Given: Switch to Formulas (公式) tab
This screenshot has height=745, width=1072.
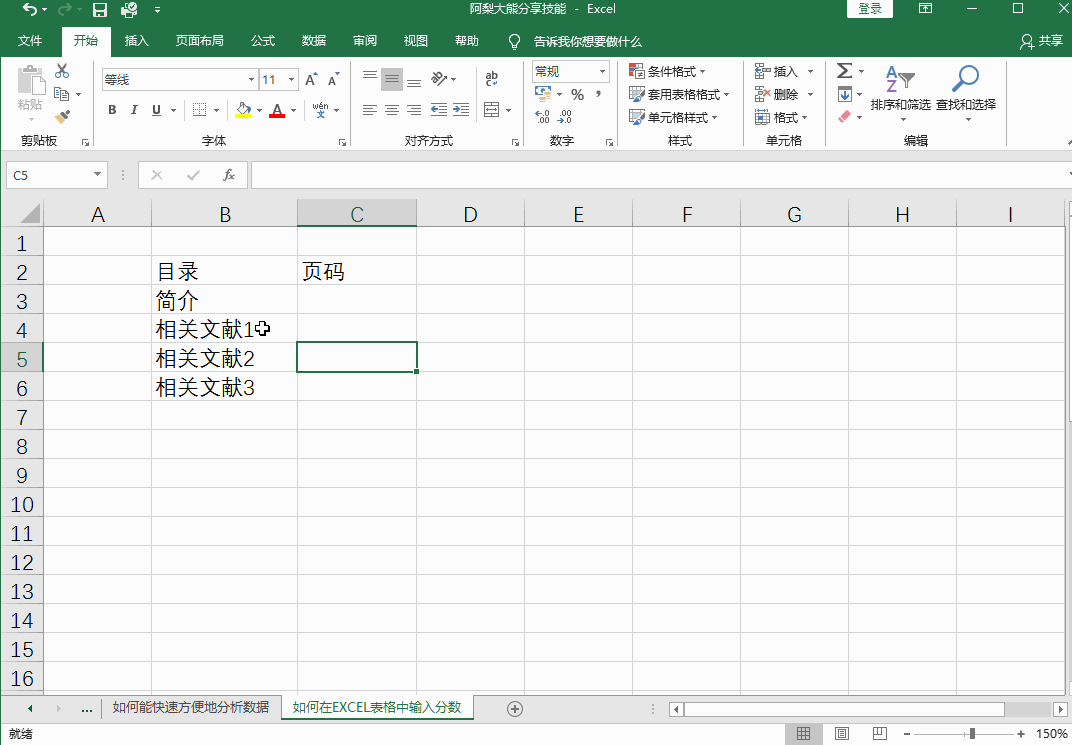Looking at the screenshot, I should click(263, 41).
